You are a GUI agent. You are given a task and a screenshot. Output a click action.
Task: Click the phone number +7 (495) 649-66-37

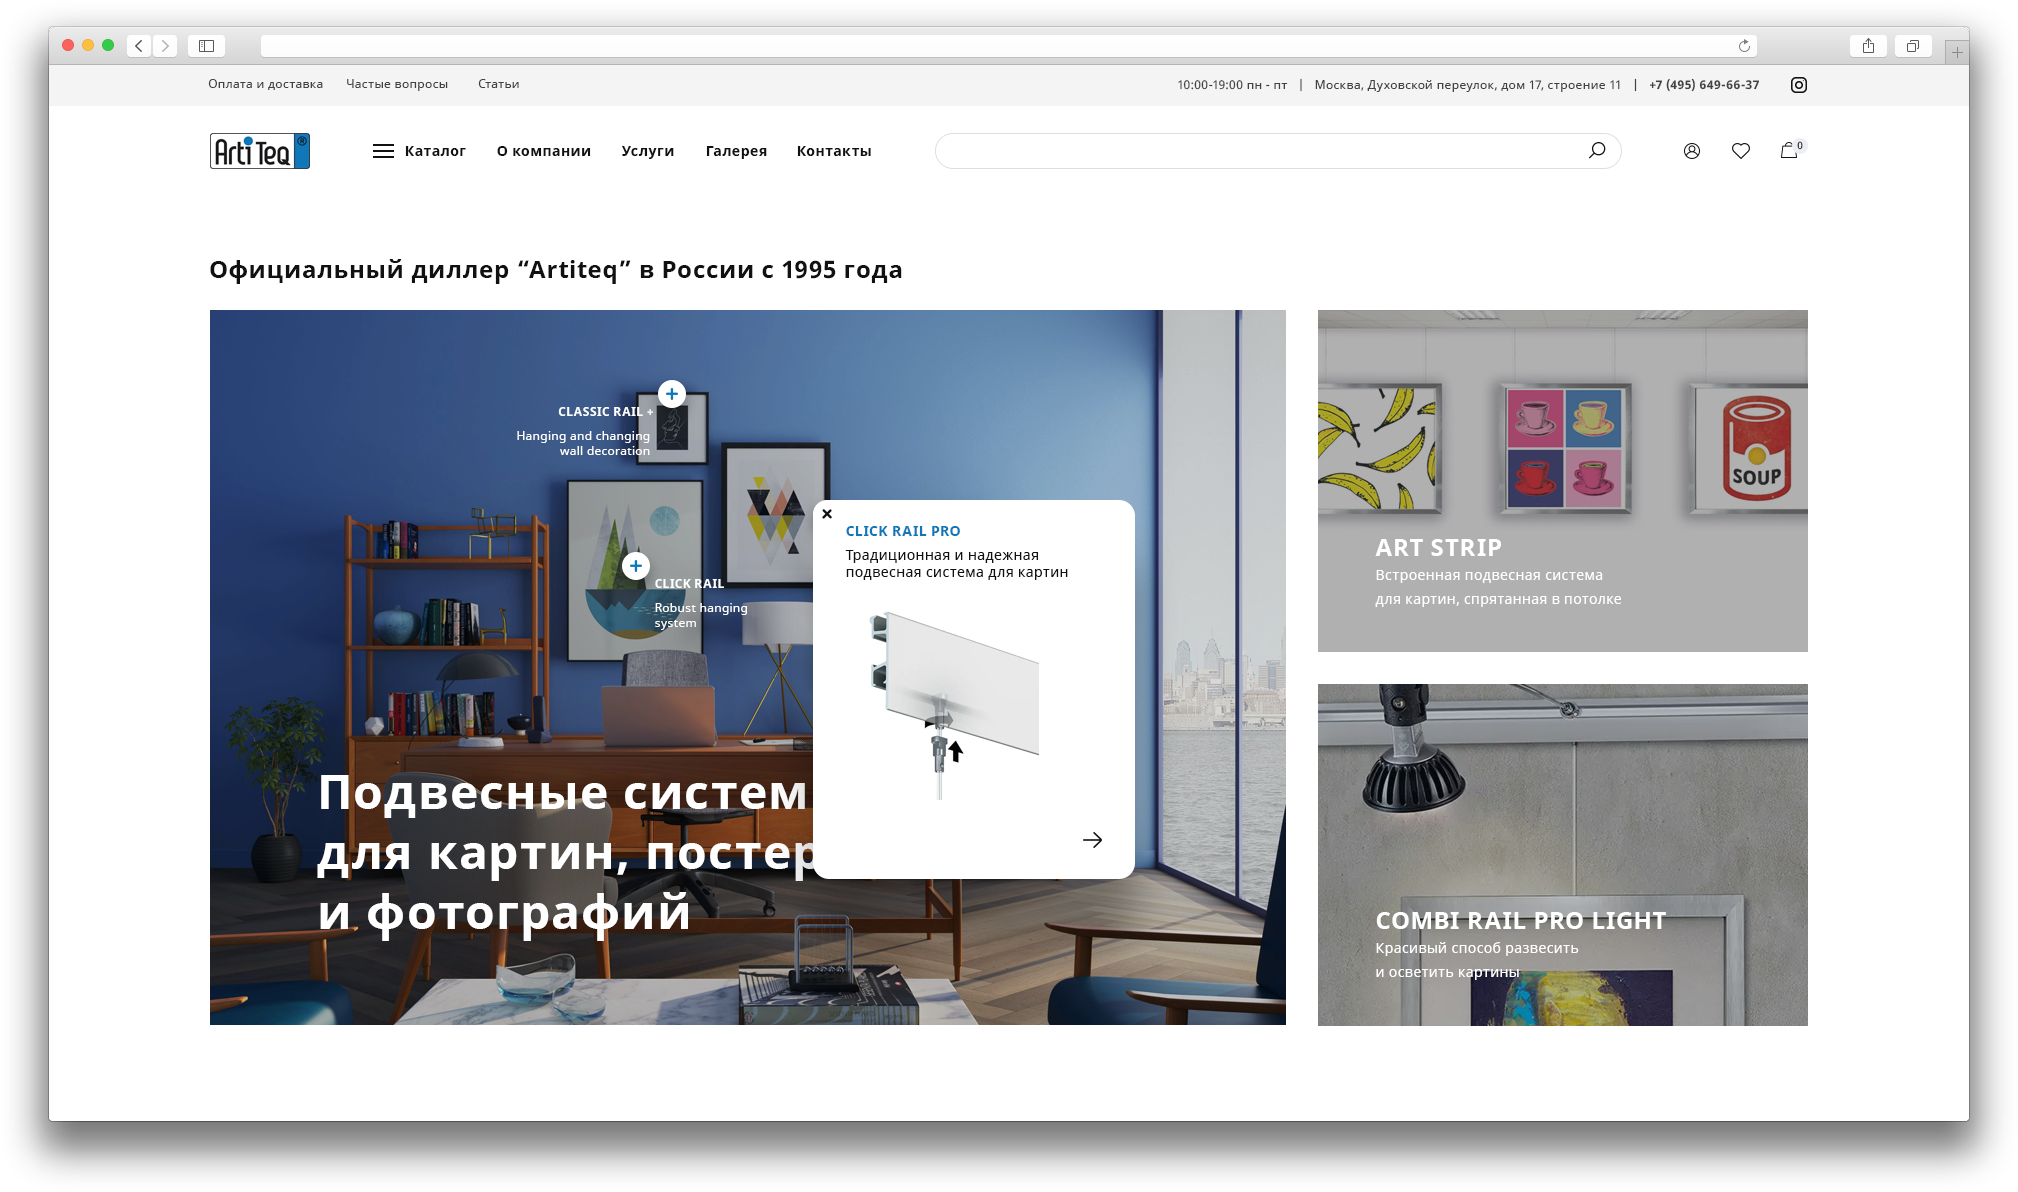(1704, 85)
